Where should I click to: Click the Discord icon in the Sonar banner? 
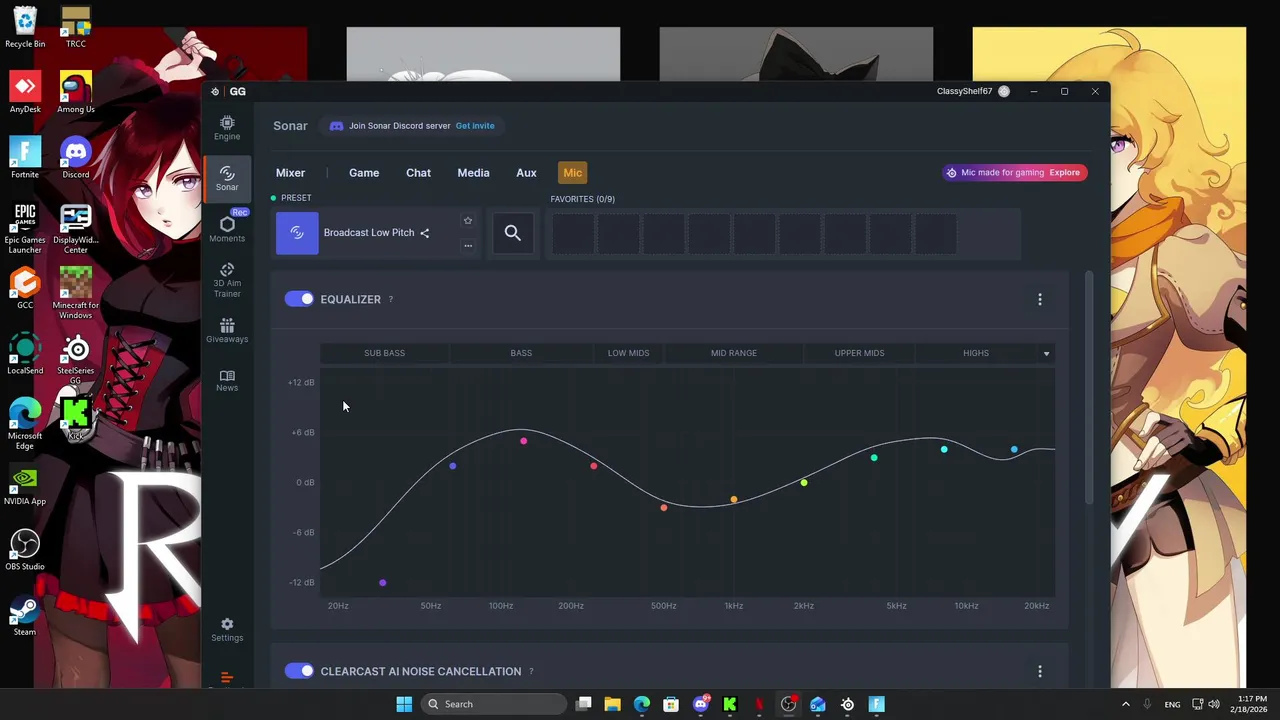click(x=336, y=126)
